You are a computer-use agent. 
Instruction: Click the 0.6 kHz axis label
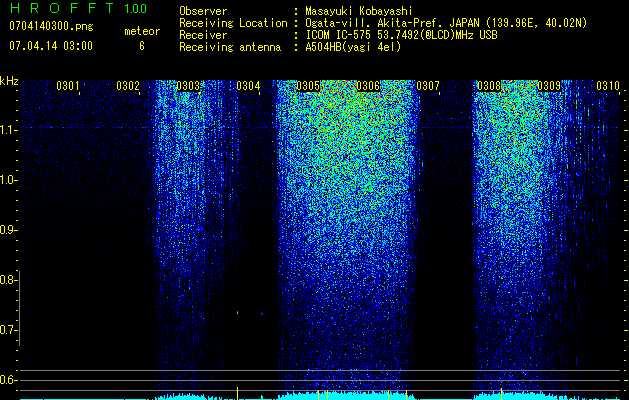pos(8,380)
